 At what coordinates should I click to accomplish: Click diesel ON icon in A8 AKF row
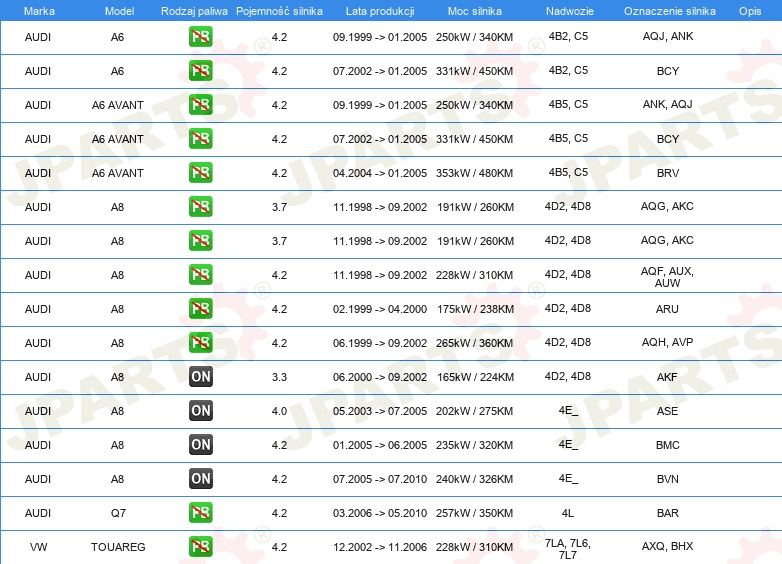click(x=200, y=376)
